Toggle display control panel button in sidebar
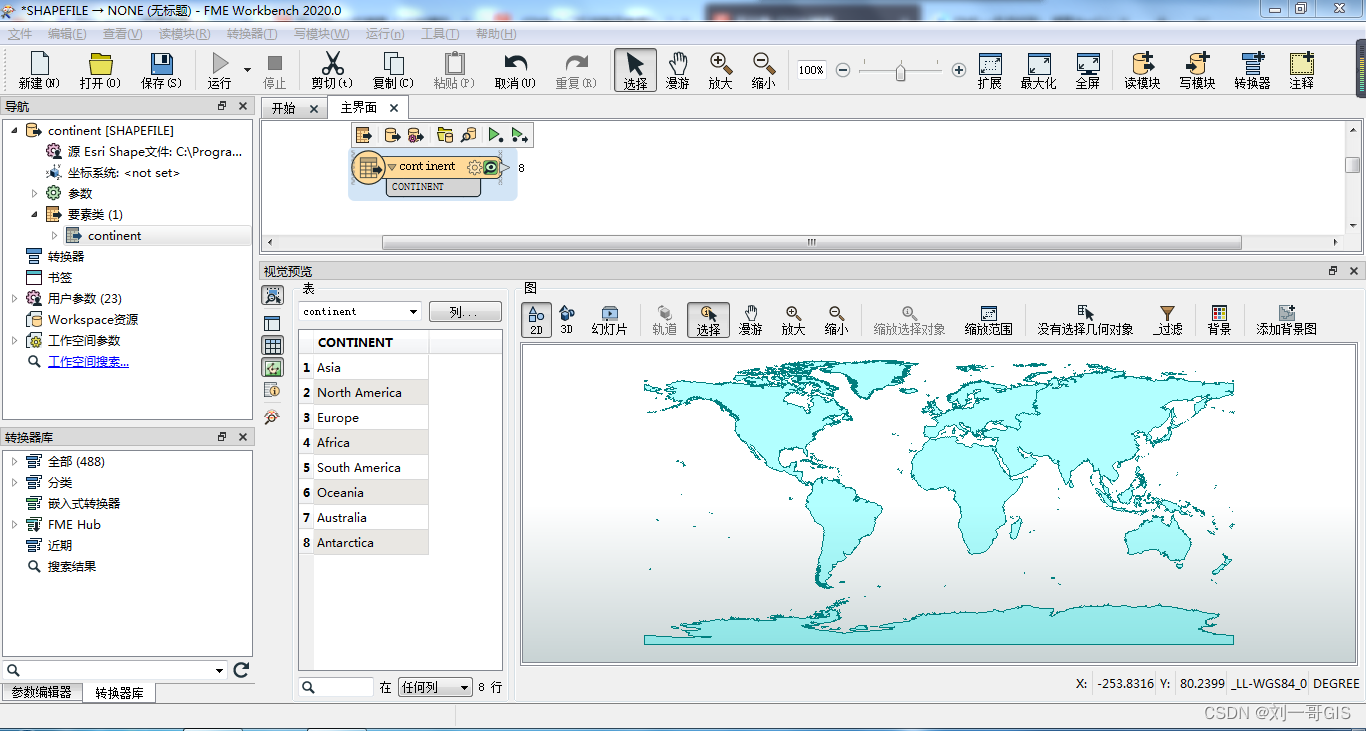 click(272, 322)
